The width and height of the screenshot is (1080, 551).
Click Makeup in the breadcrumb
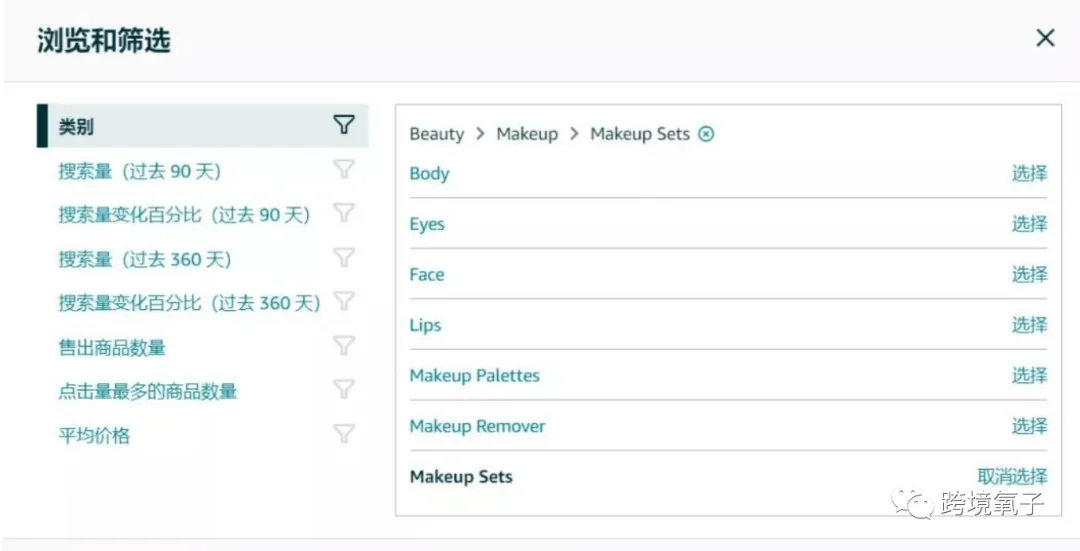[x=527, y=134]
